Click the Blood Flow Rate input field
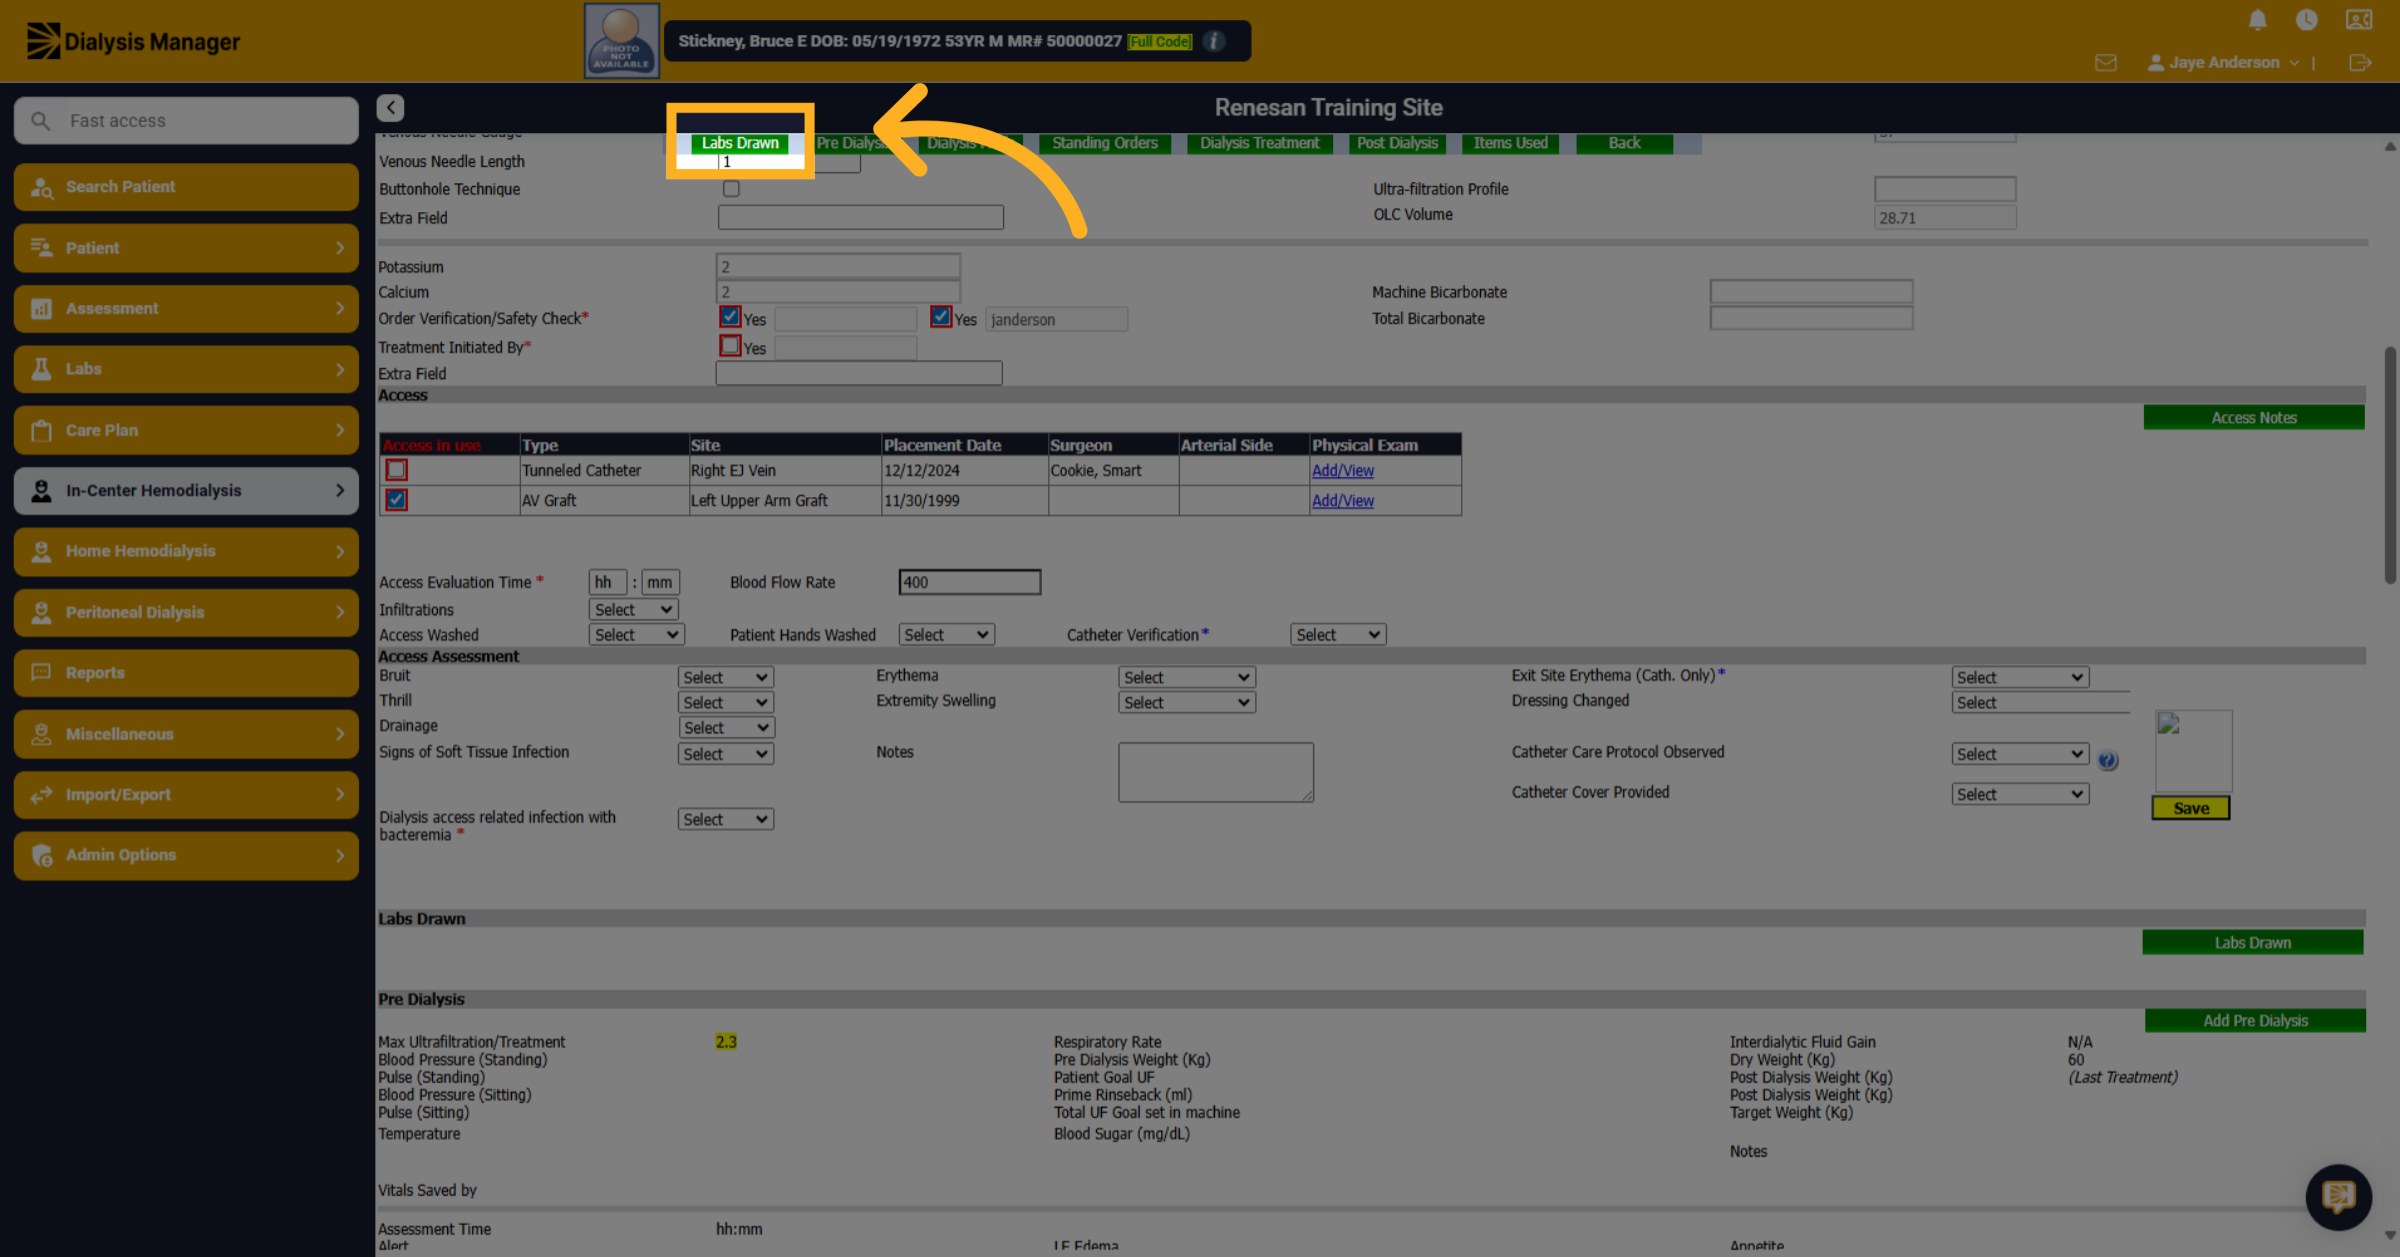2400x1257 pixels. click(969, 582)
